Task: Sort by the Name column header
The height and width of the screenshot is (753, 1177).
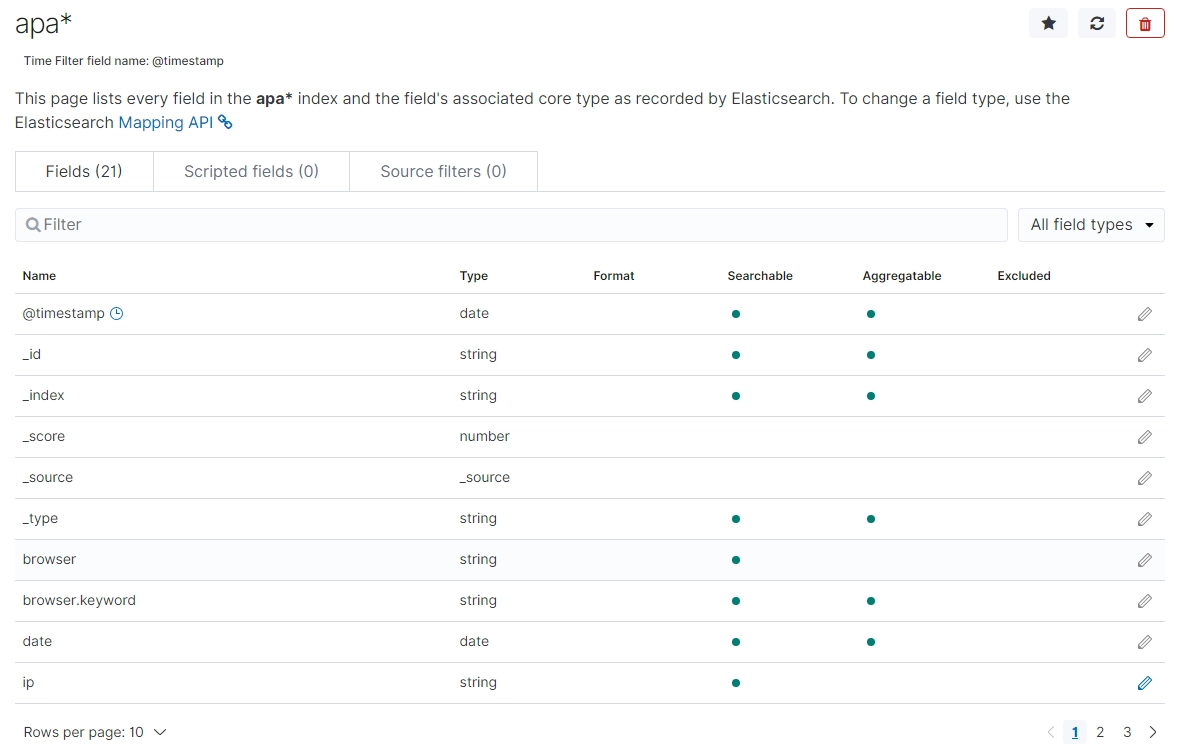Action: pos(39,276)
